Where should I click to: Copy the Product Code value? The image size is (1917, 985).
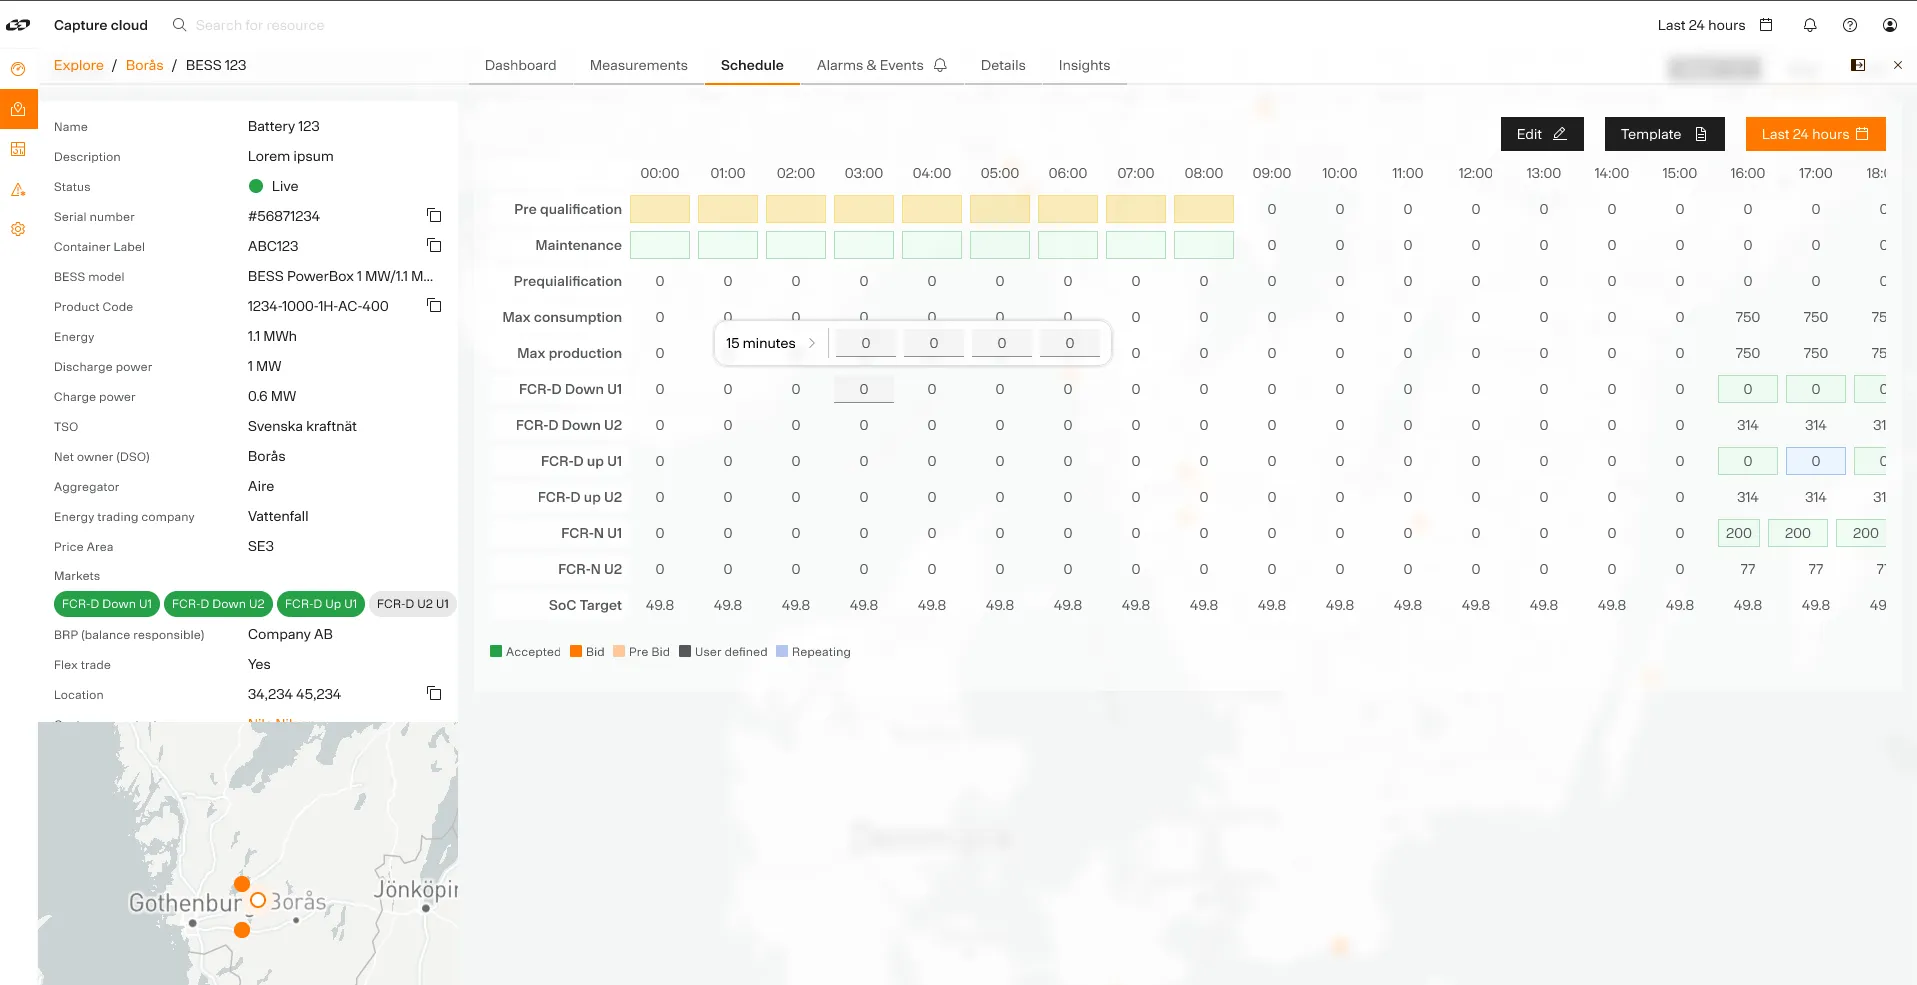click(434, 306)
